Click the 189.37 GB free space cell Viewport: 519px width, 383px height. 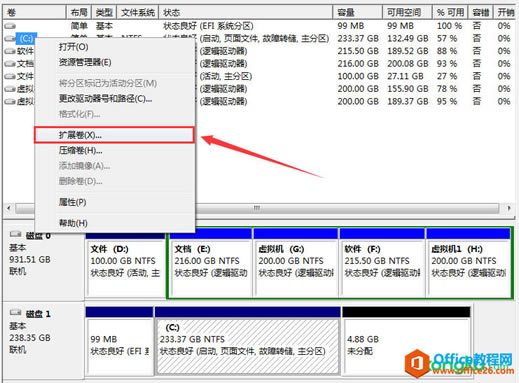pos(408,101)
